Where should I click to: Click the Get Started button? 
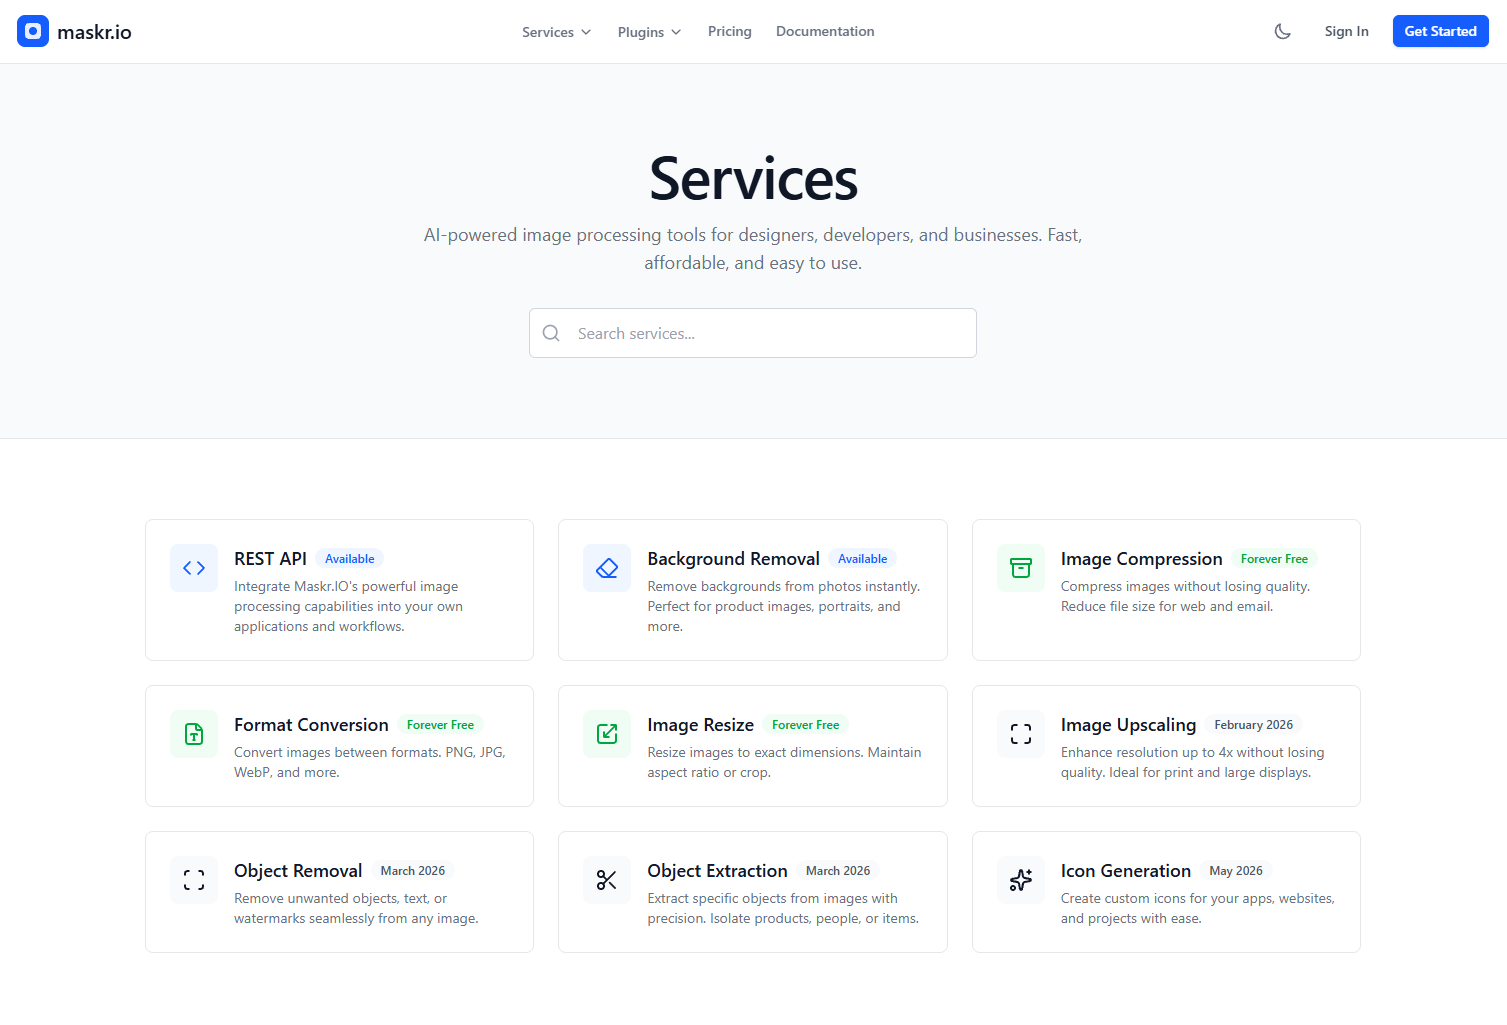pyautogui.click(x=1440, y=31)
